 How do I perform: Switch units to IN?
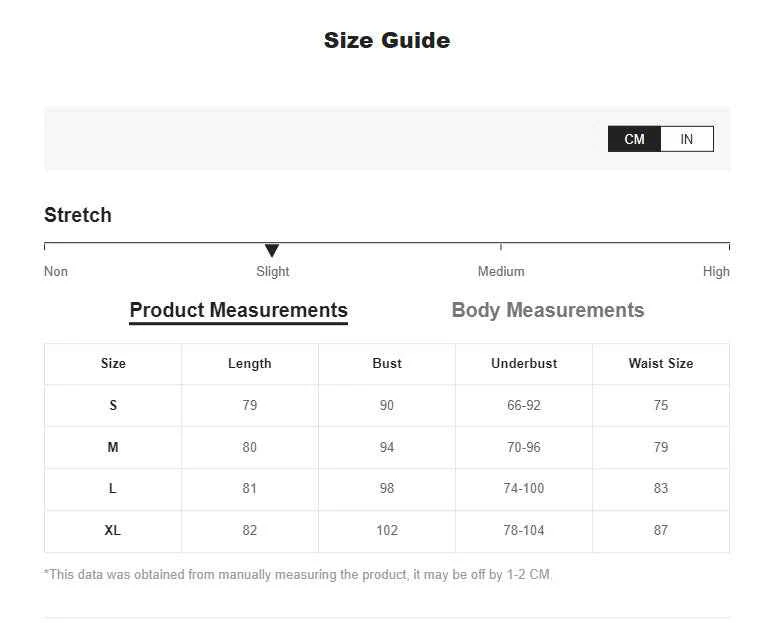tap(686, 139)
